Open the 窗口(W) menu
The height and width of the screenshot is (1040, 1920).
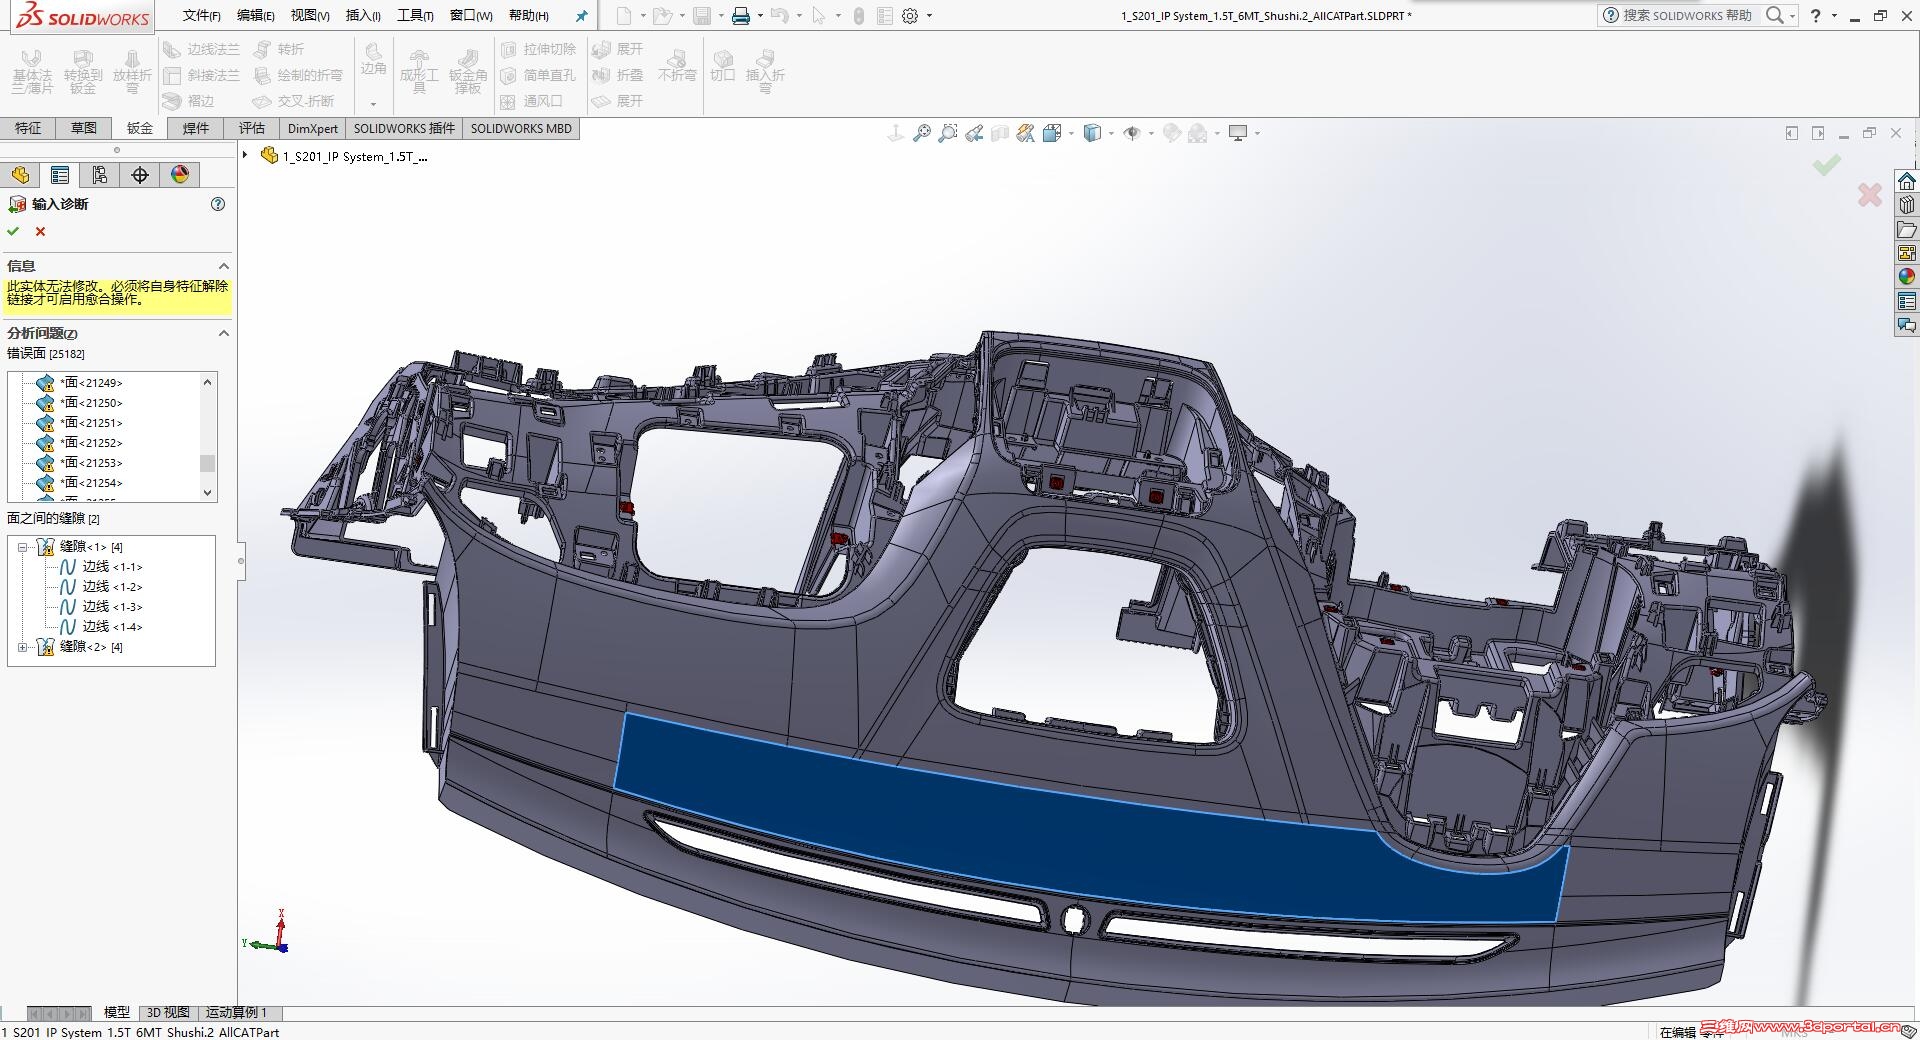[x=471, y=16]
